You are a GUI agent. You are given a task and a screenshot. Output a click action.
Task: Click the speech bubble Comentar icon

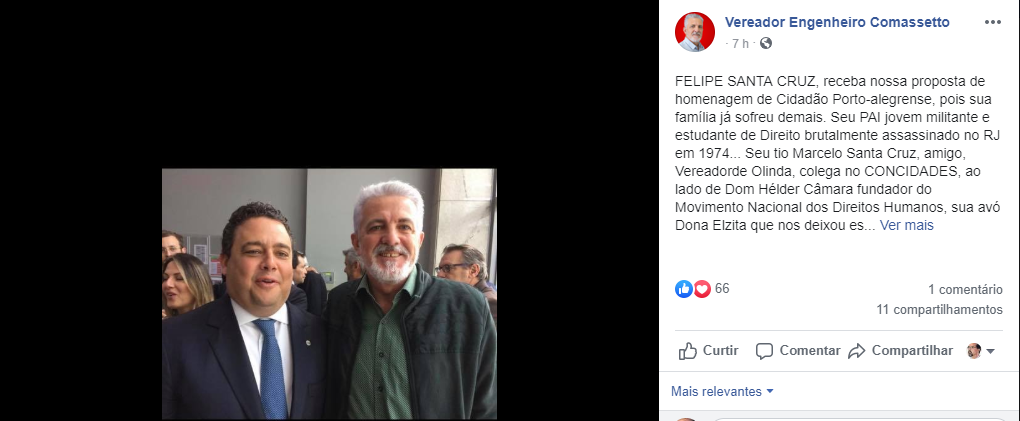(764, 351)
